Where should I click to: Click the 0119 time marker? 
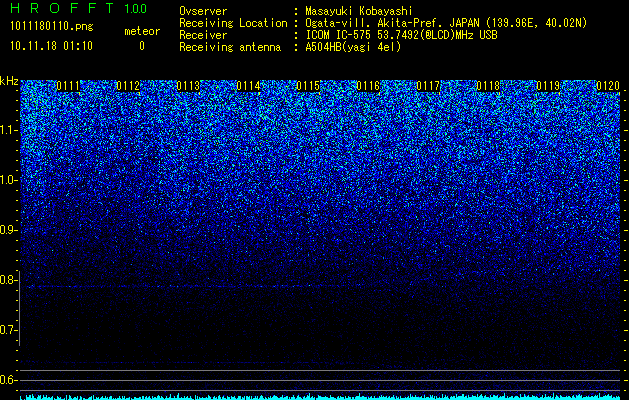tap(548, 86)
